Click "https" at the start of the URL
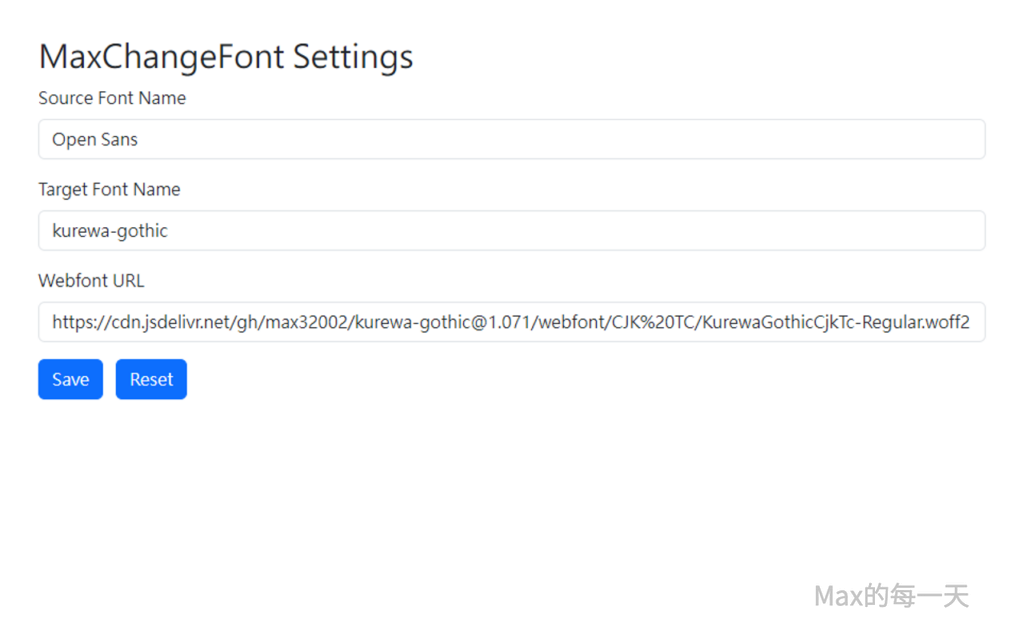Screen dimensions: 1024x640 (71, 323)
